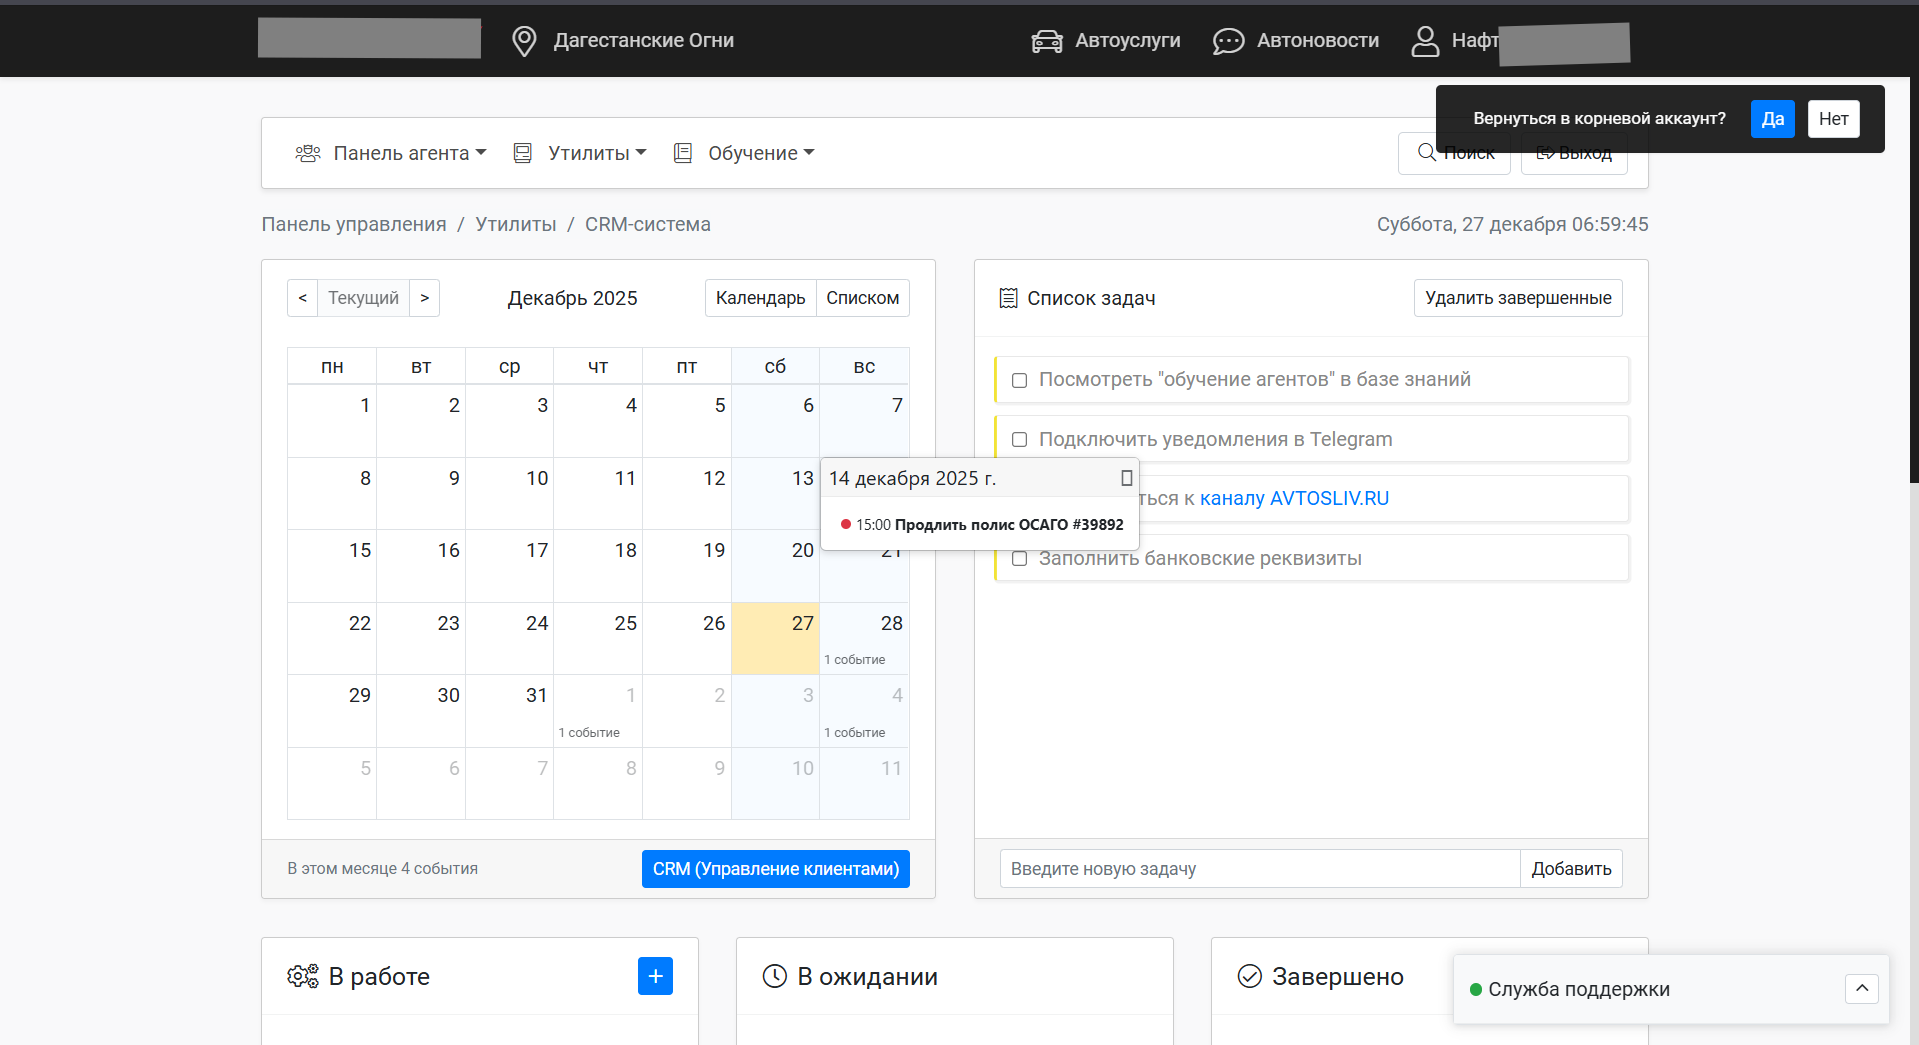Check the "Подключить уведомления в Telegram" task
The width and height of the screenshot is (1919, 1045).
[1019, 440]
